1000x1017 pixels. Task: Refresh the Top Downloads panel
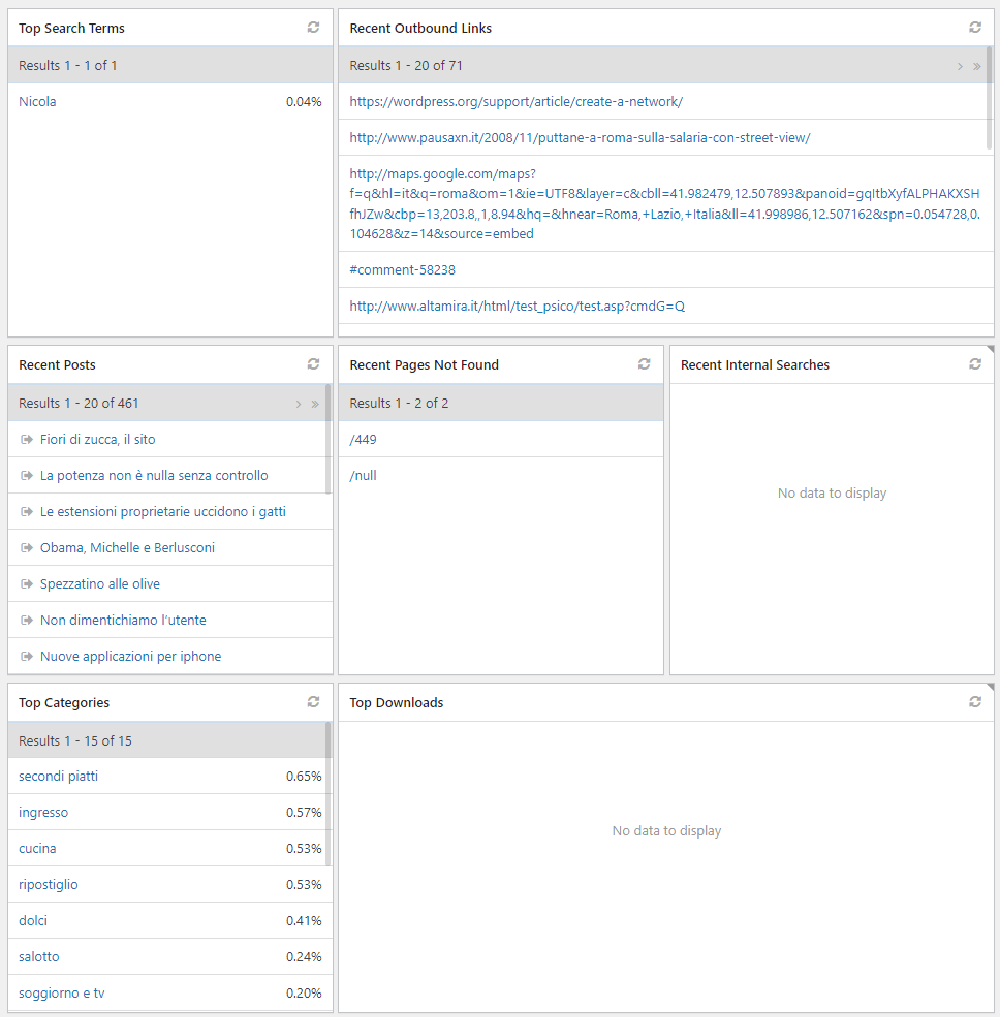tap(975, 701)
